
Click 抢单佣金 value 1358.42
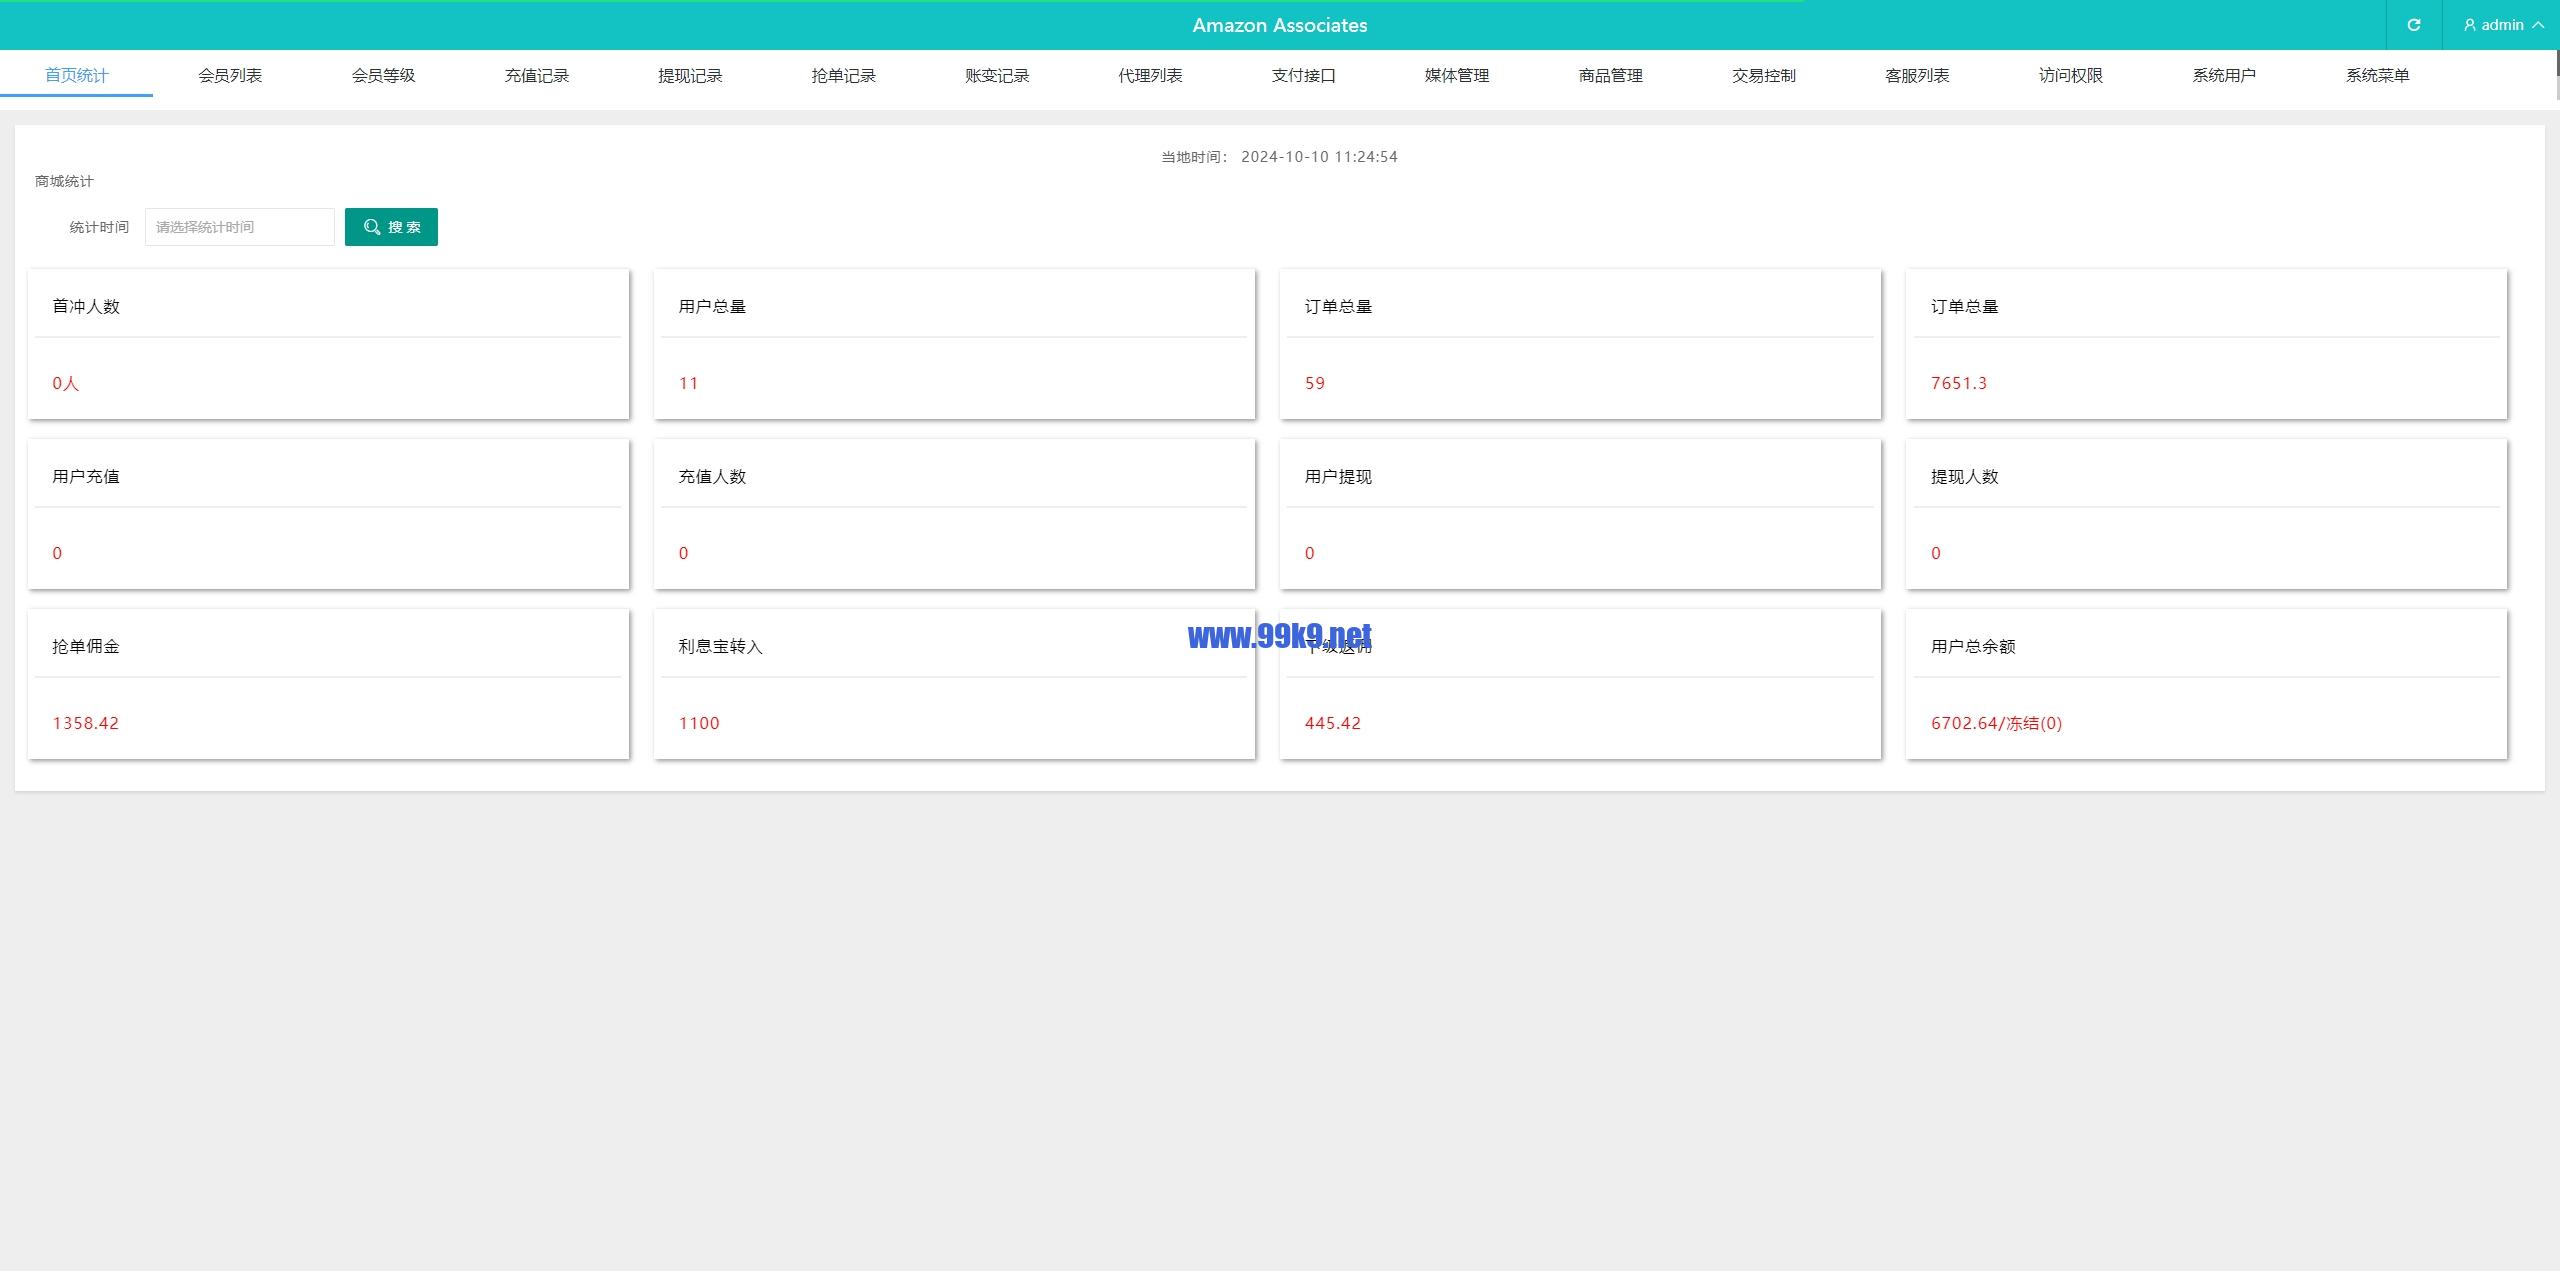click(85, 723)
